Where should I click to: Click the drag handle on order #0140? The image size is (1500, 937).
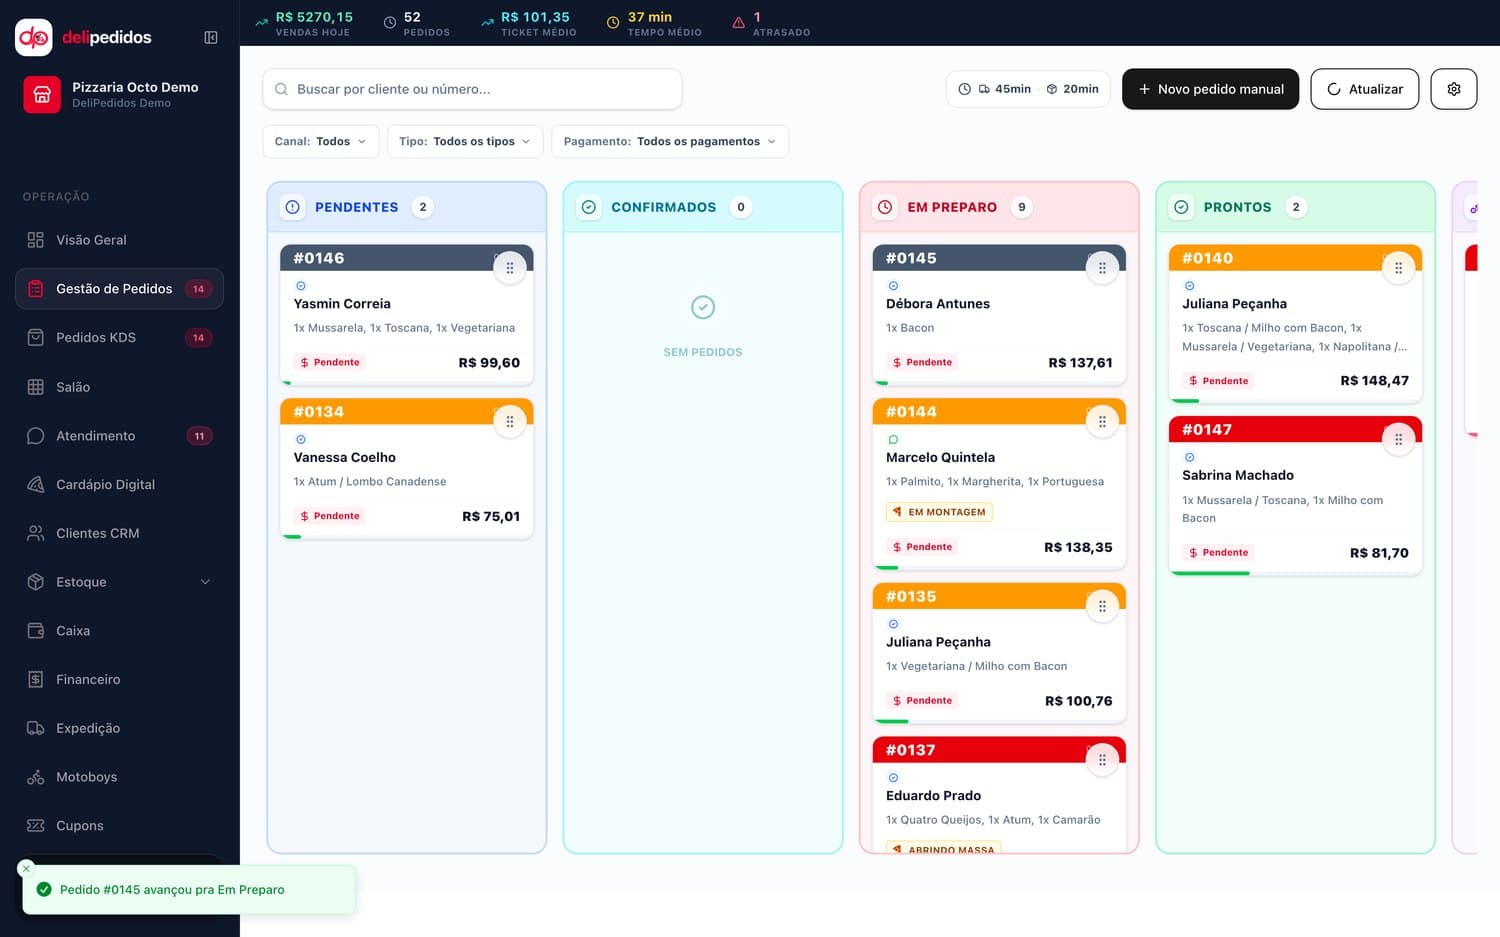coord(1398,268)
